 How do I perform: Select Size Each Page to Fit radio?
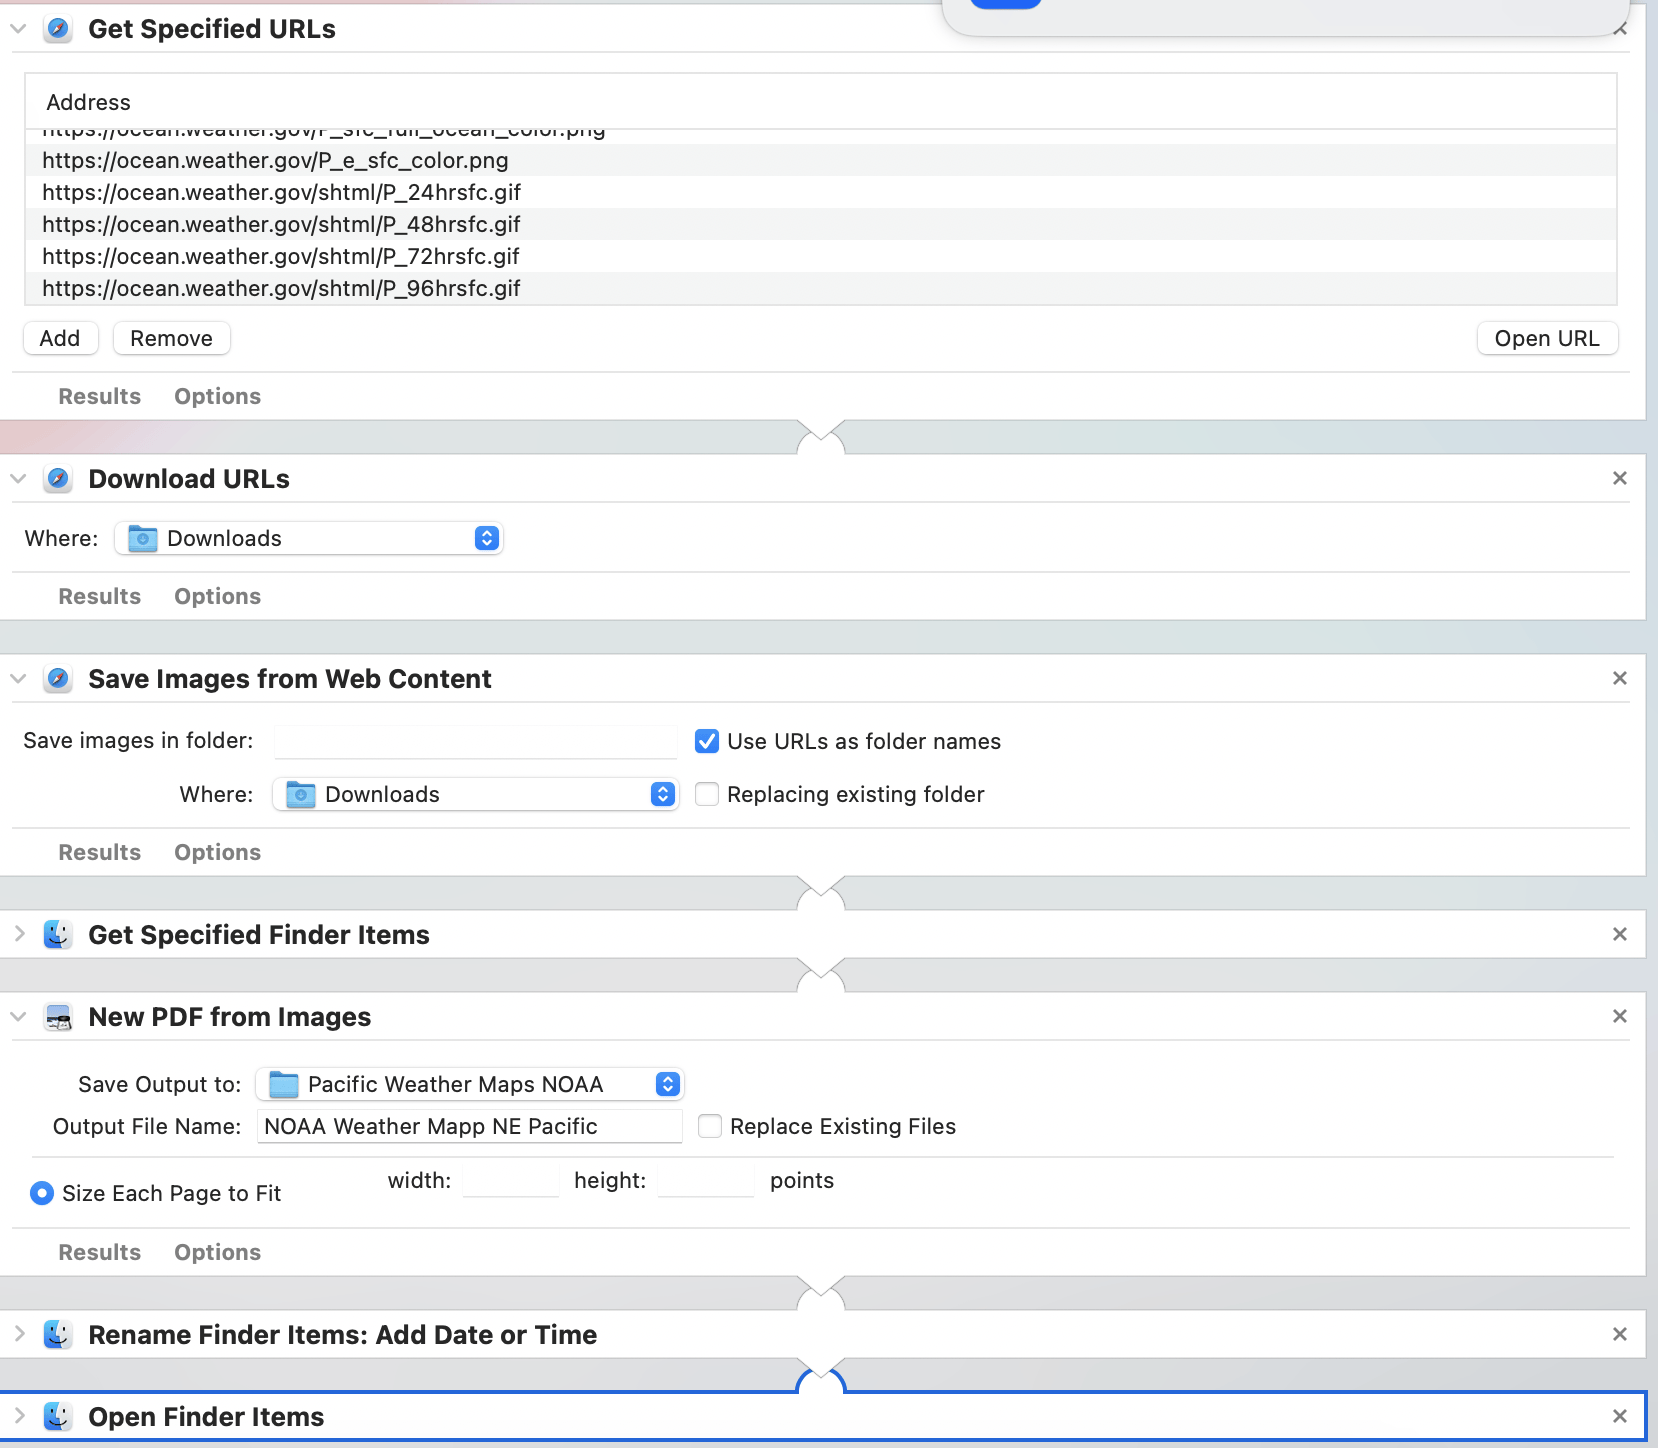pos(42,1193)
